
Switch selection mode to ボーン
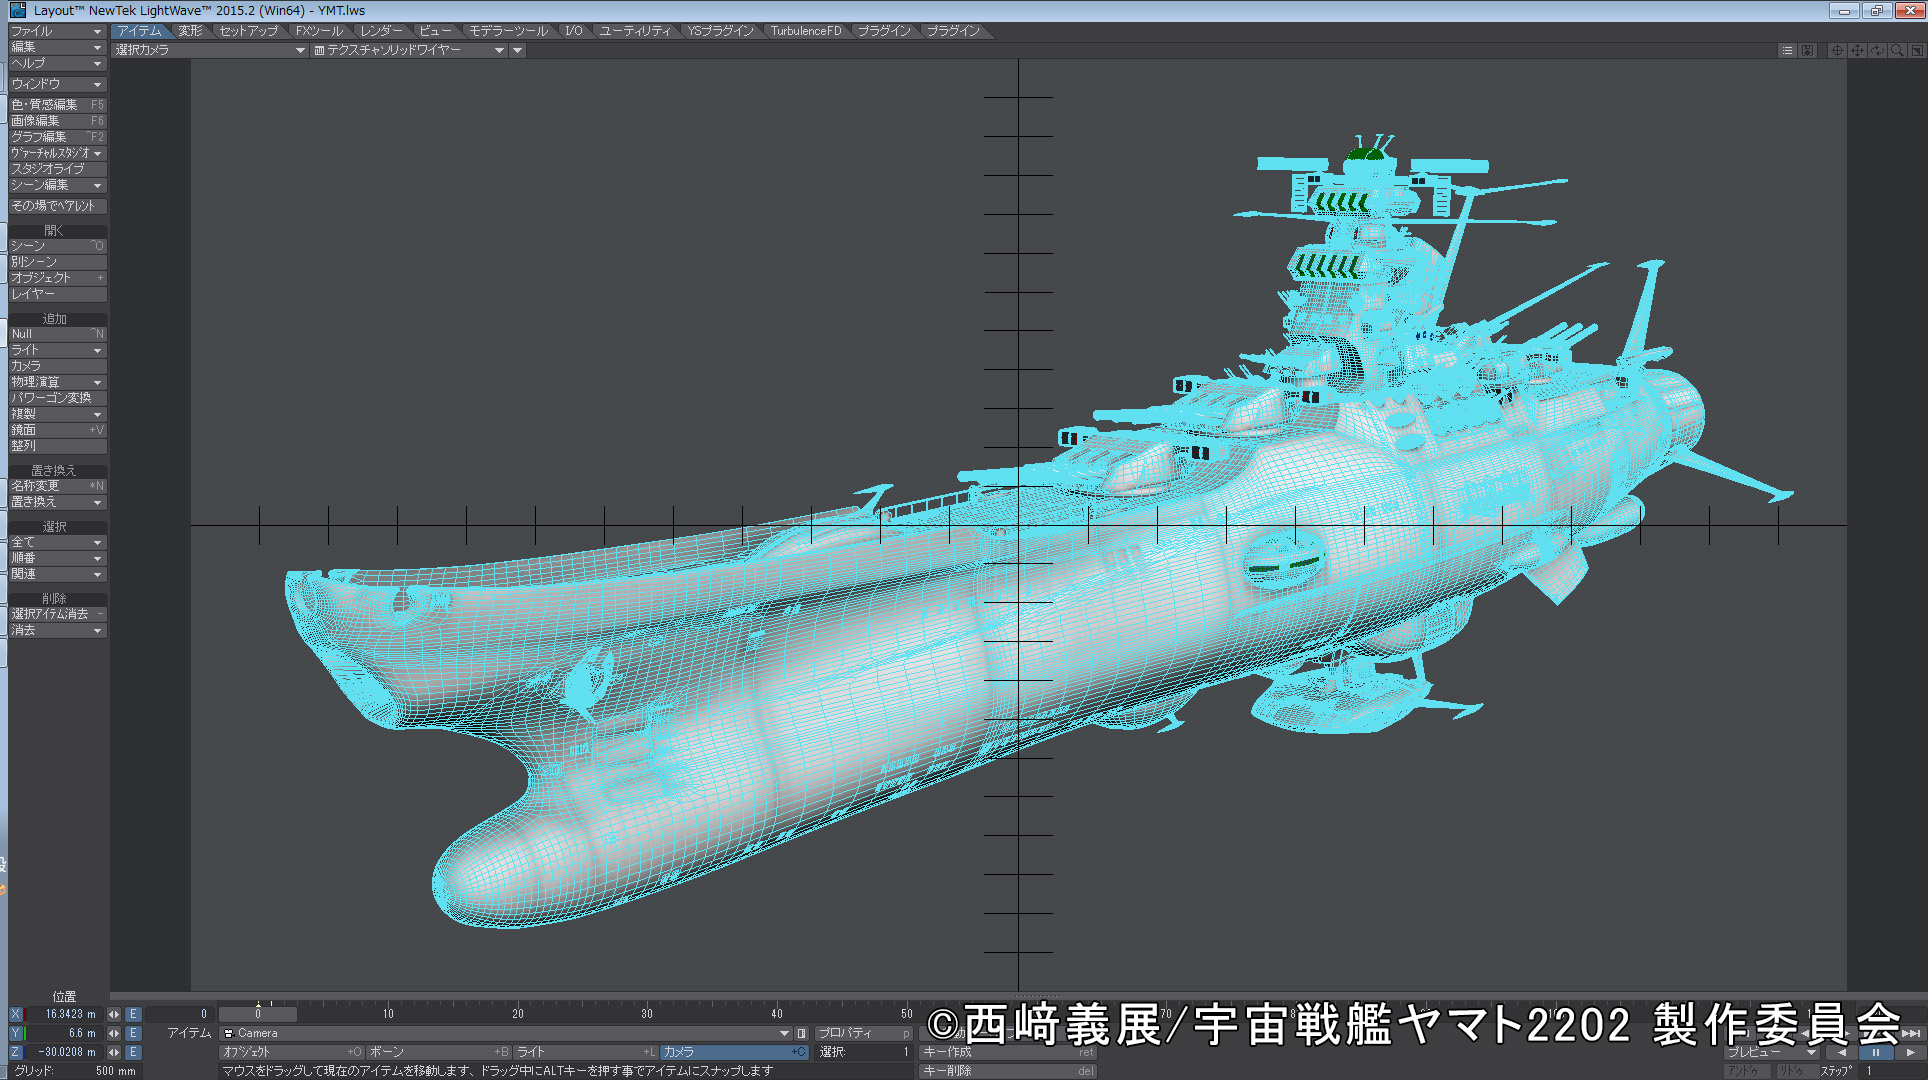[438, 1052]
